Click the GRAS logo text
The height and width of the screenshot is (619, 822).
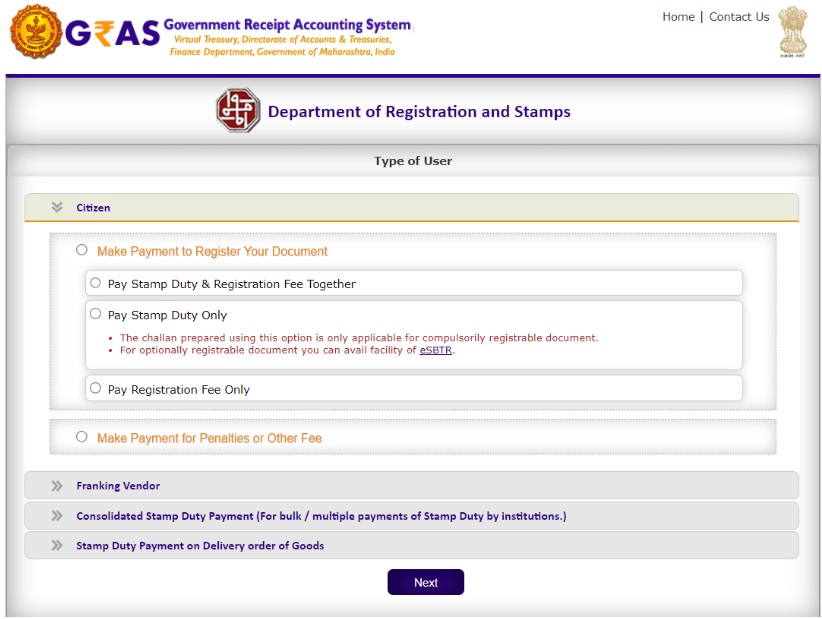112,34
